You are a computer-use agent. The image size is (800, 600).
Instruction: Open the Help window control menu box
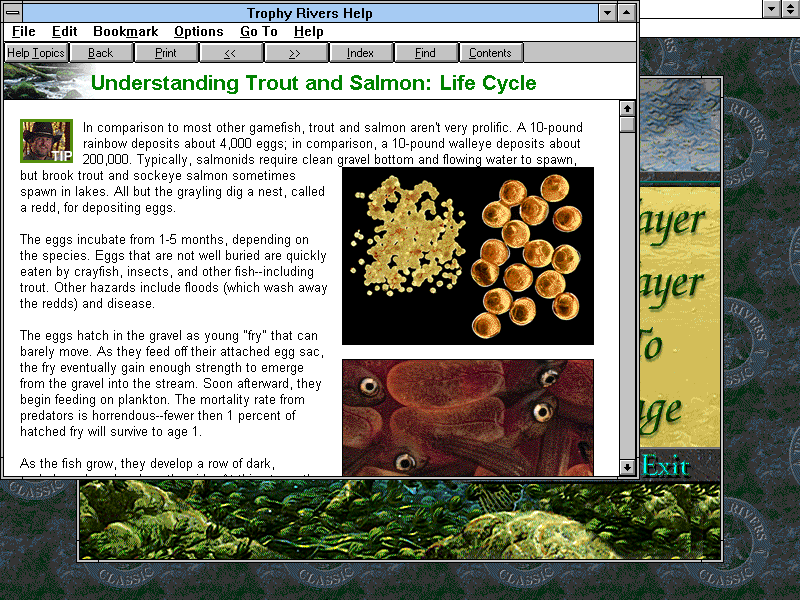14,13
